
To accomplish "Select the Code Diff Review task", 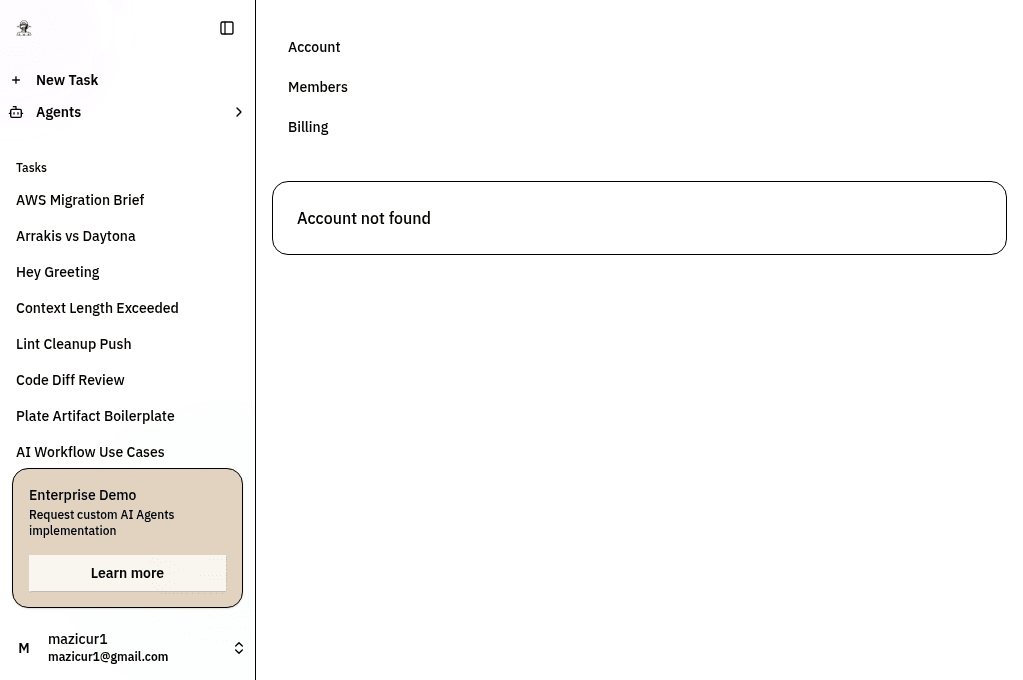I will pyautogui.click(x=70, y=380).
